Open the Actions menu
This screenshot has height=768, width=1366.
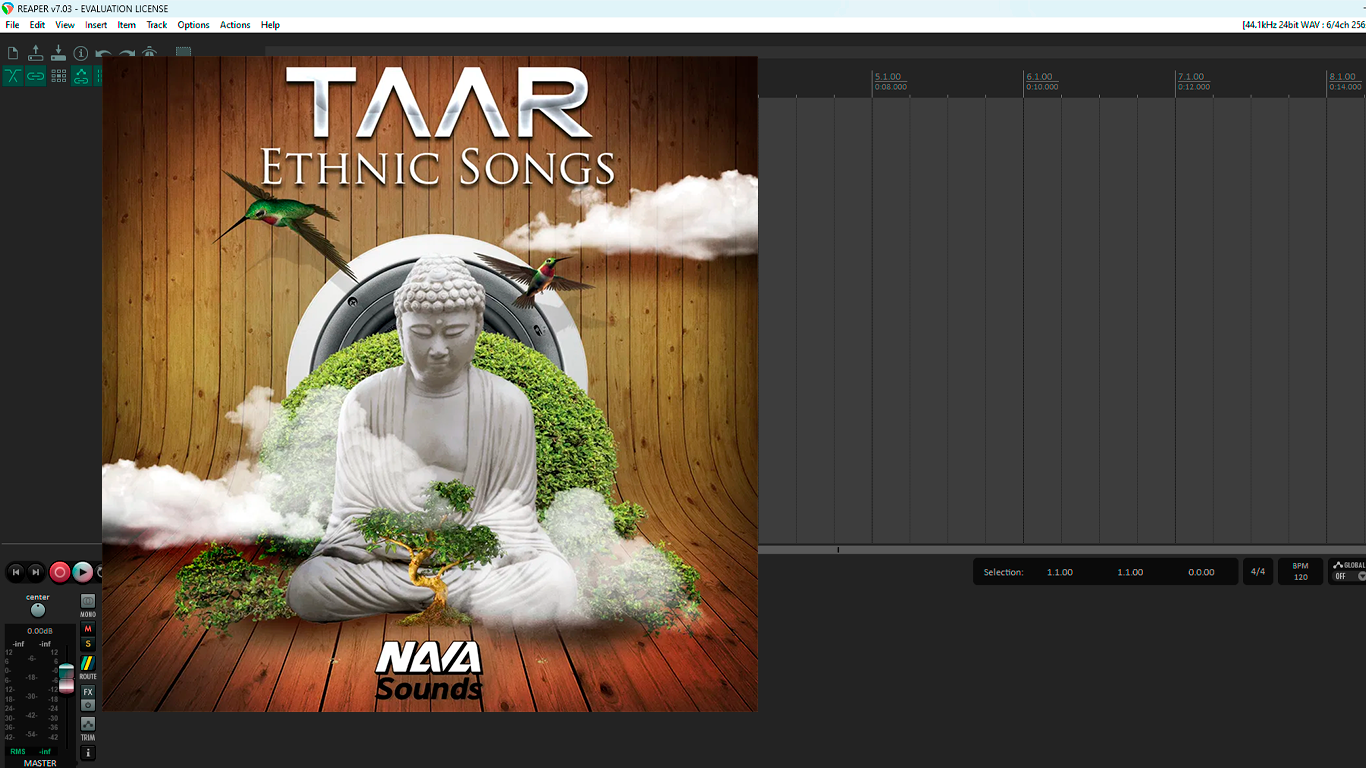click(x=235, y=25)
